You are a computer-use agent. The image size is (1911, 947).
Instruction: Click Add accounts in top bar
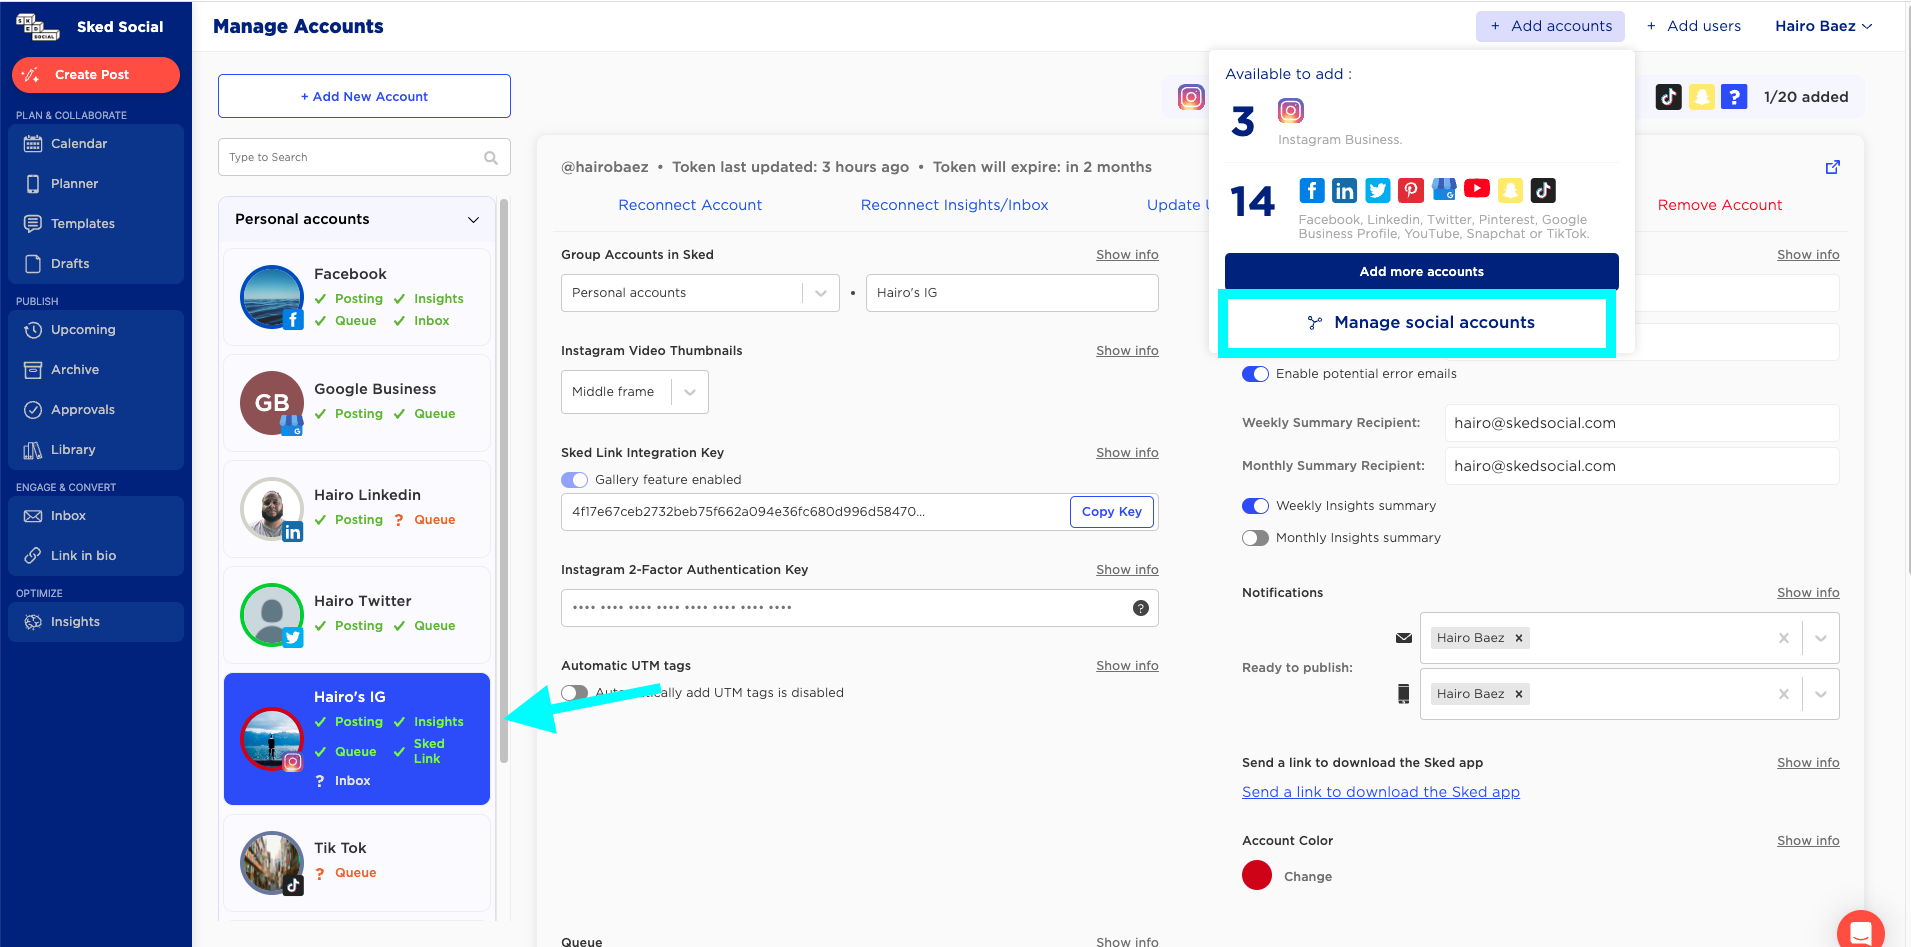coord(1550,26)
